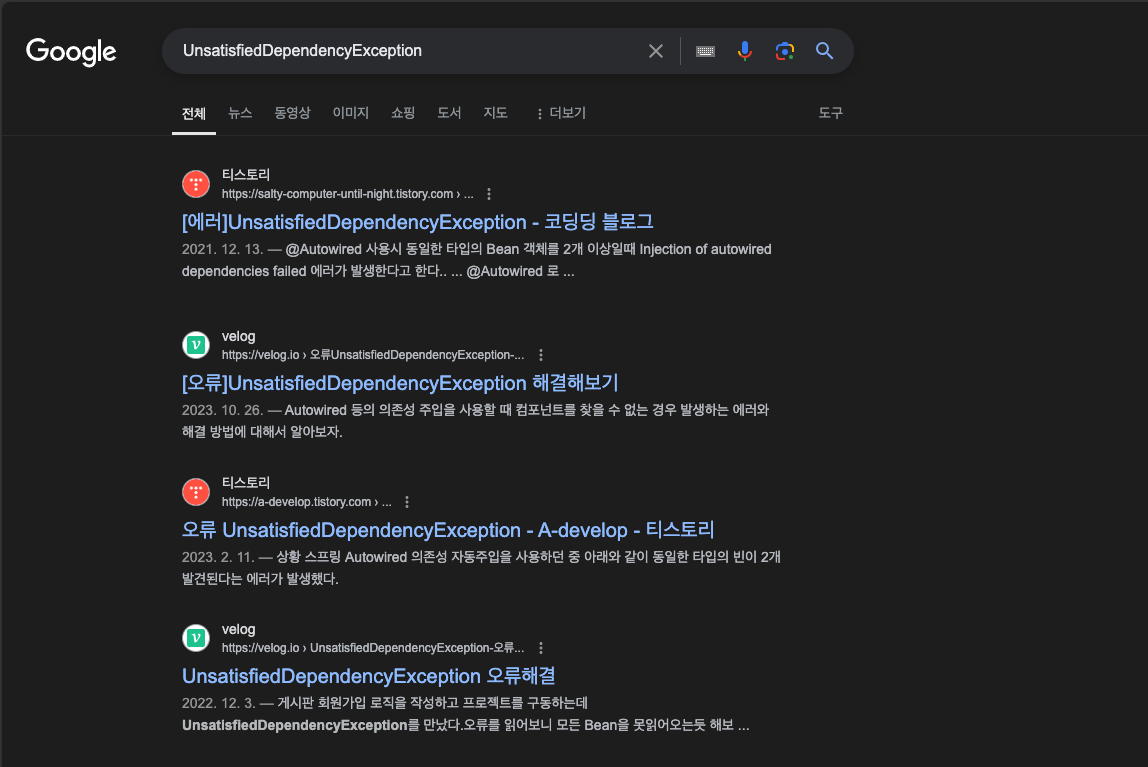The image size is (1148, 767).
Task: Open more options for 오류UnsatisfiedDependencyException velog result
Action: 541,355
